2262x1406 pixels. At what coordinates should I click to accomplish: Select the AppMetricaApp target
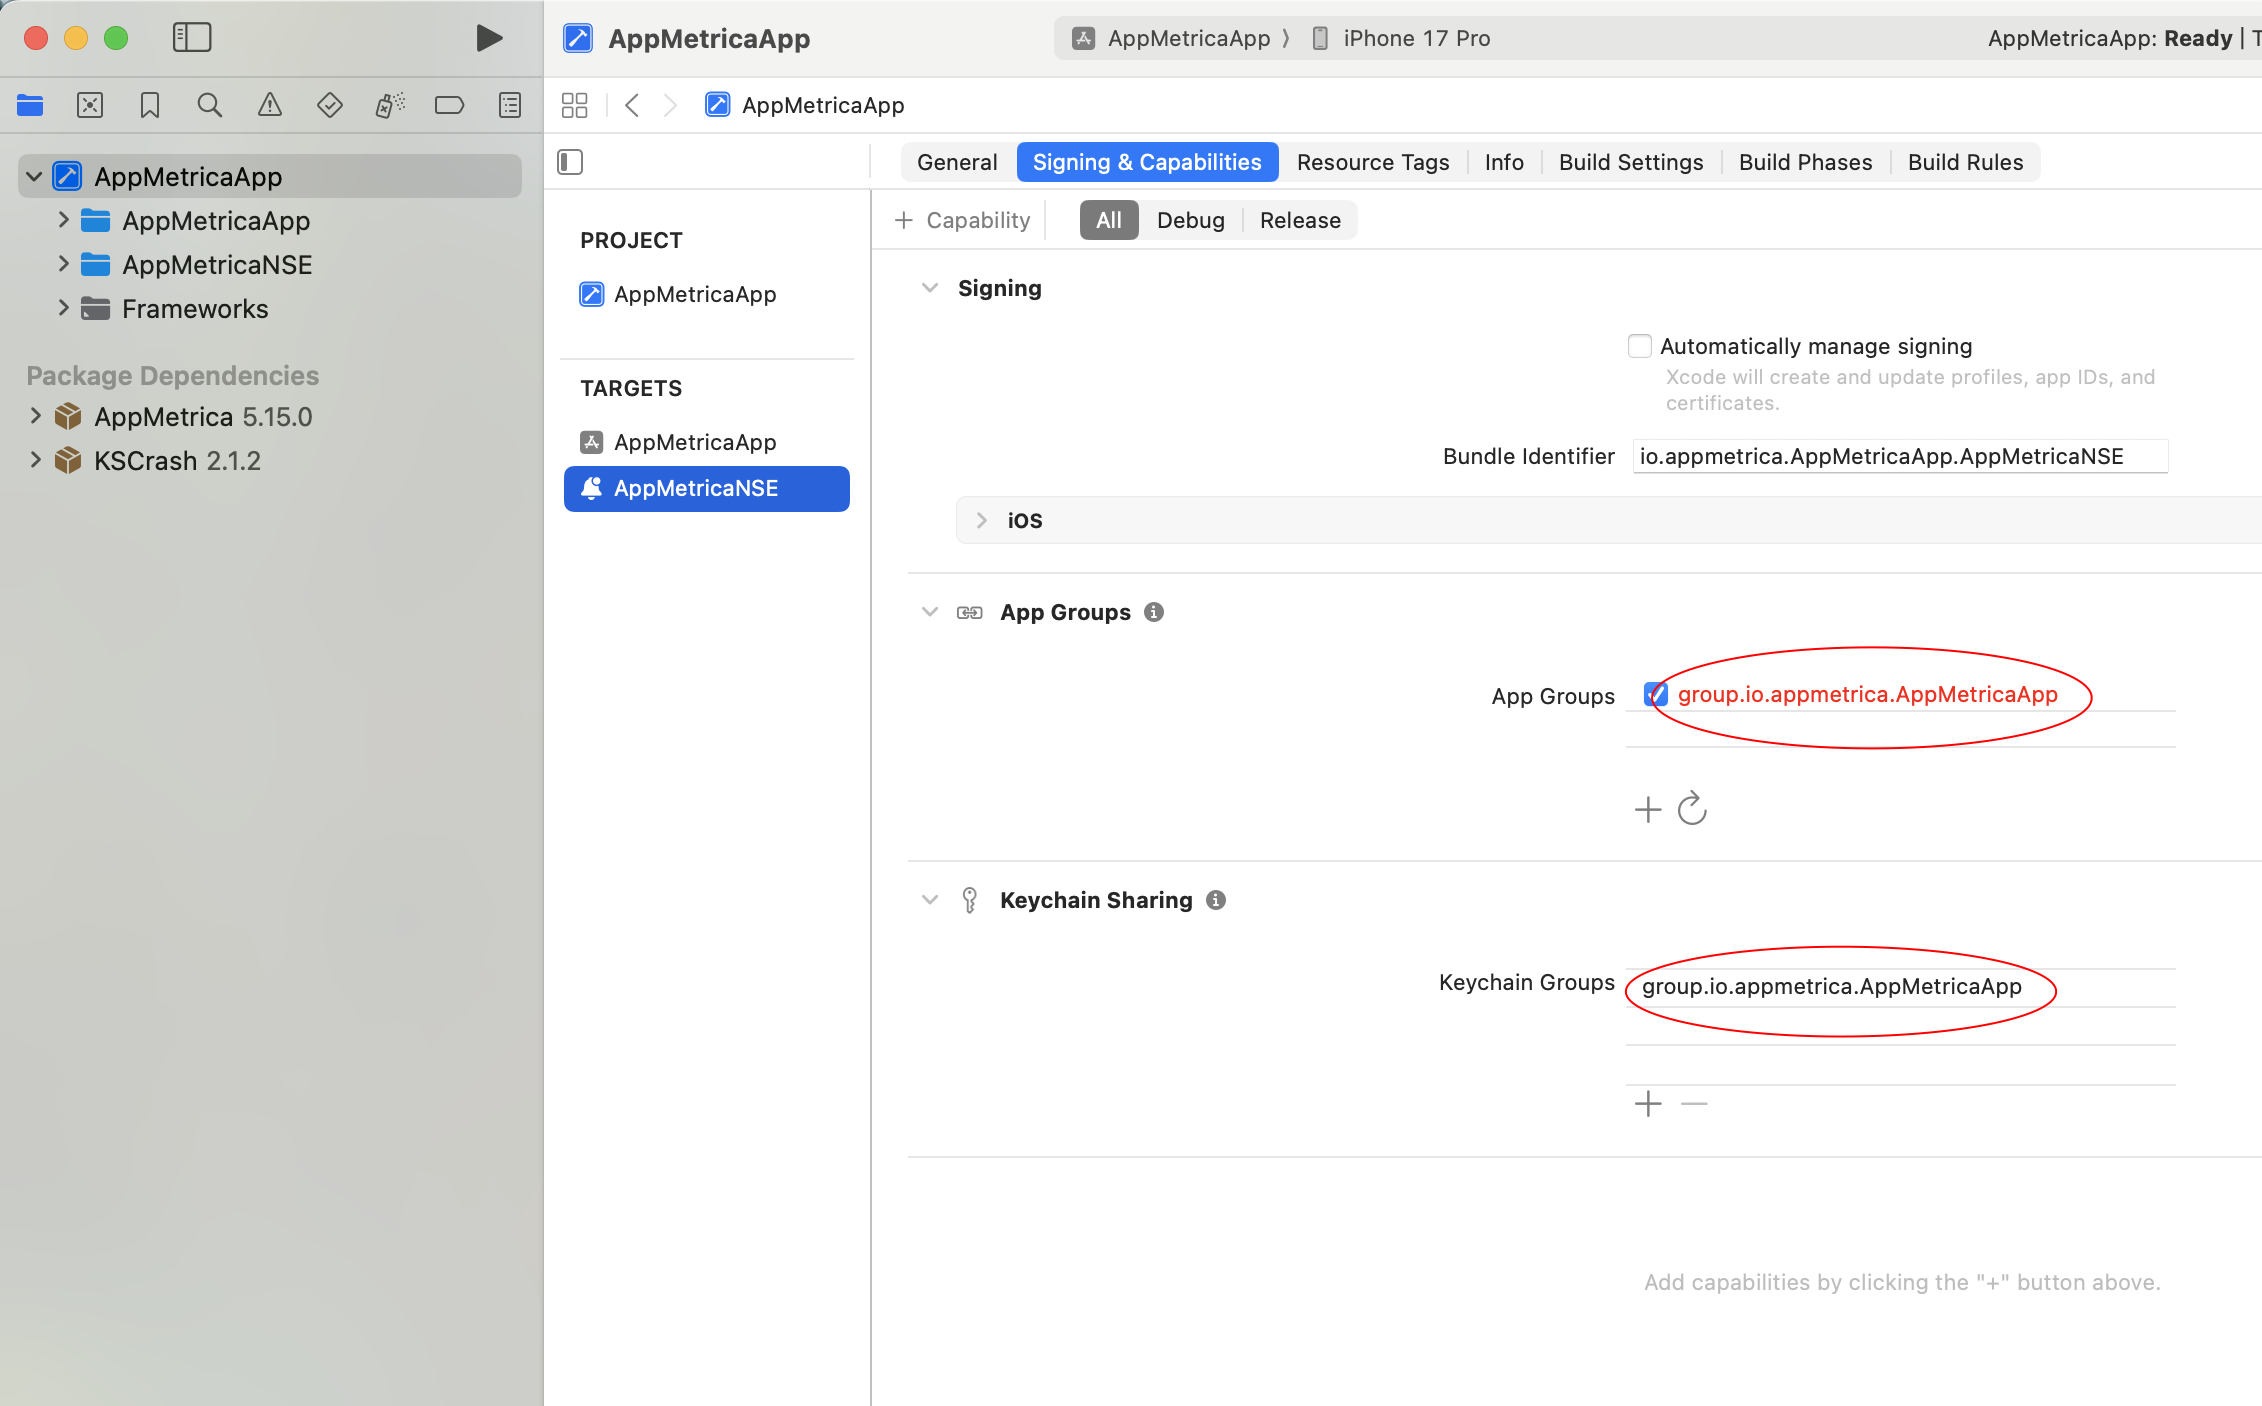coord(694,442)
